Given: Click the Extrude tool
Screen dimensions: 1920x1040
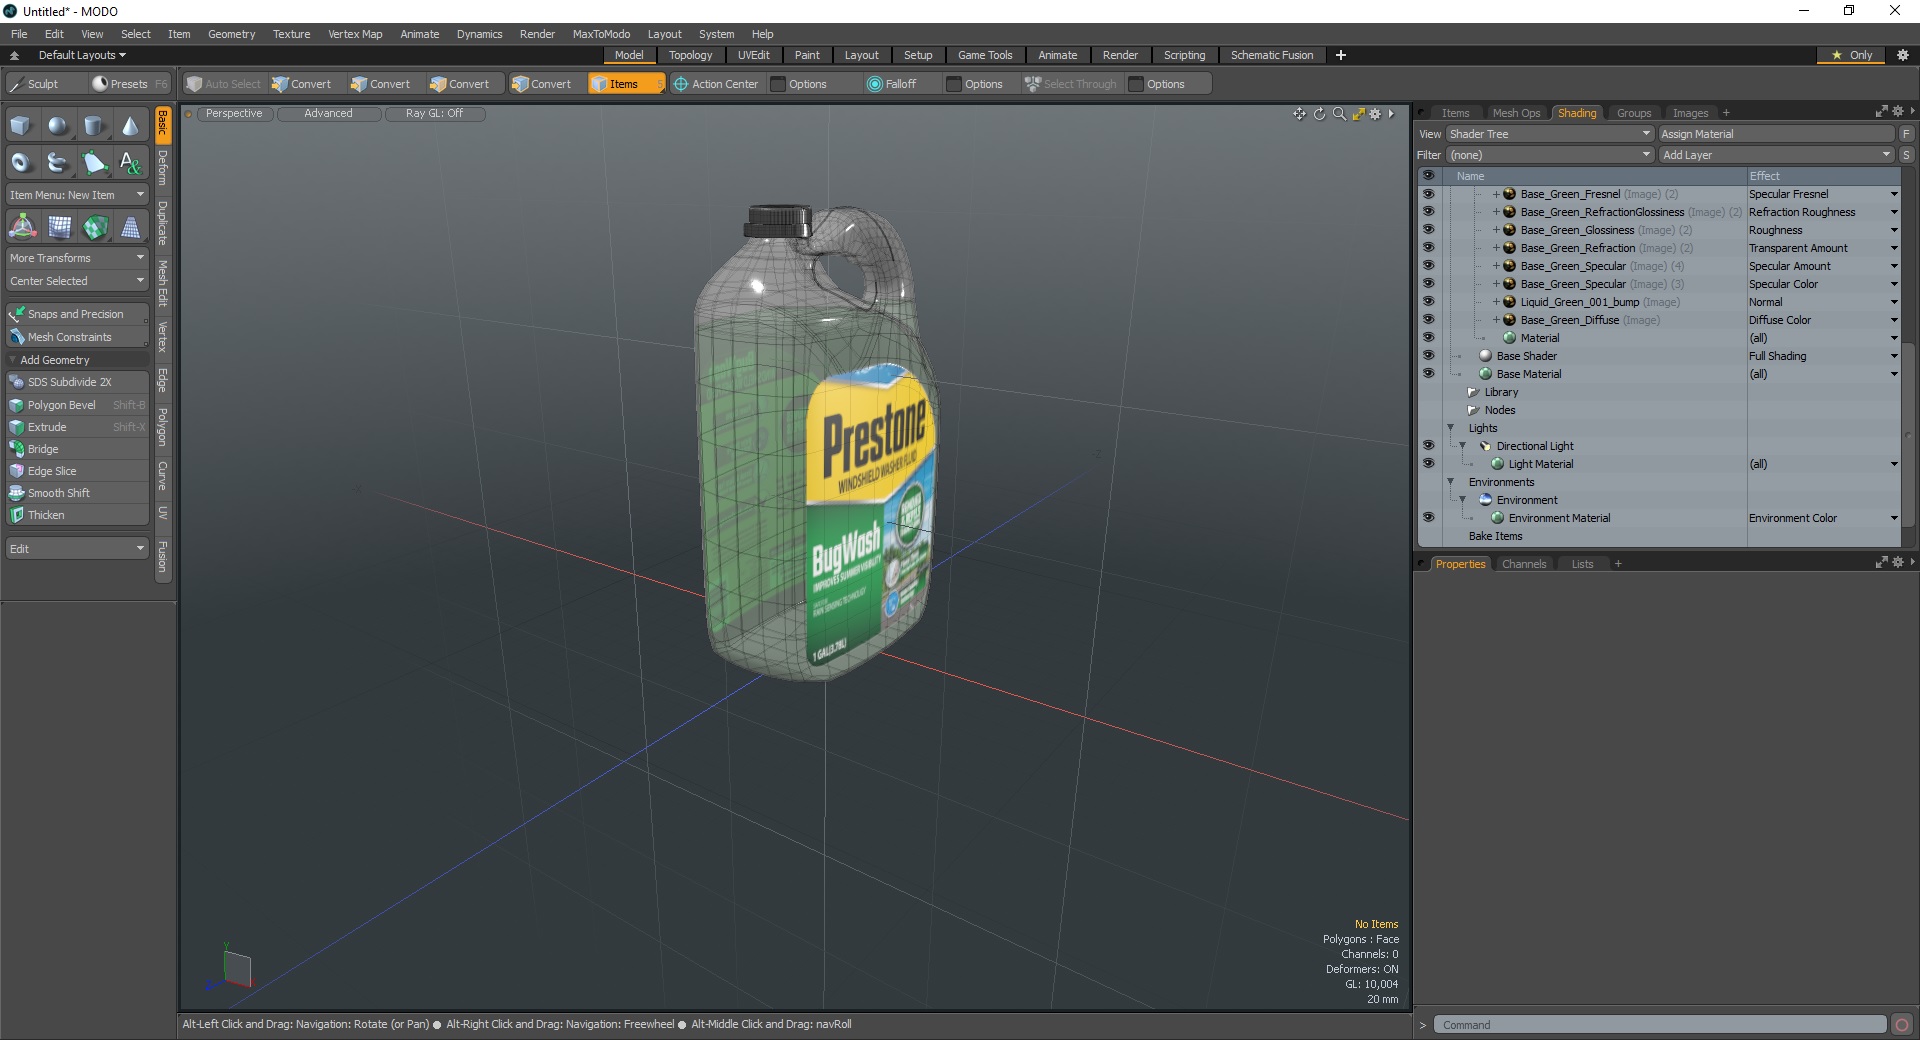Looking at the screenshot, I should tap(78, 427).
